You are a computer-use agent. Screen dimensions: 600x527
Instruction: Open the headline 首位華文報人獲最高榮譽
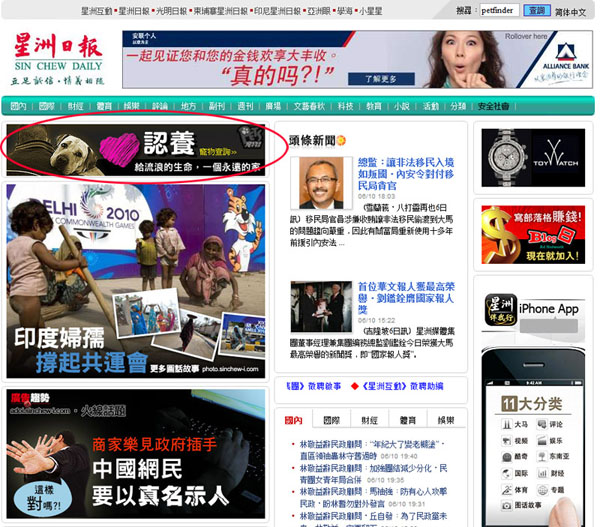point(406,298)
